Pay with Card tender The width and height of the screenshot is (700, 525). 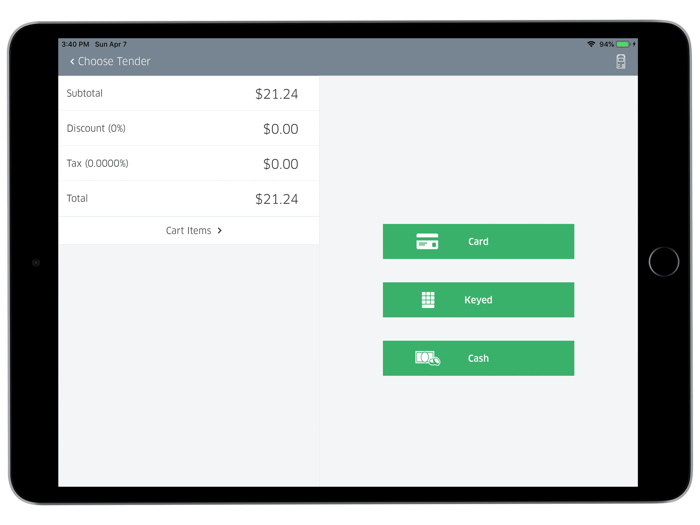click(478, 242)
